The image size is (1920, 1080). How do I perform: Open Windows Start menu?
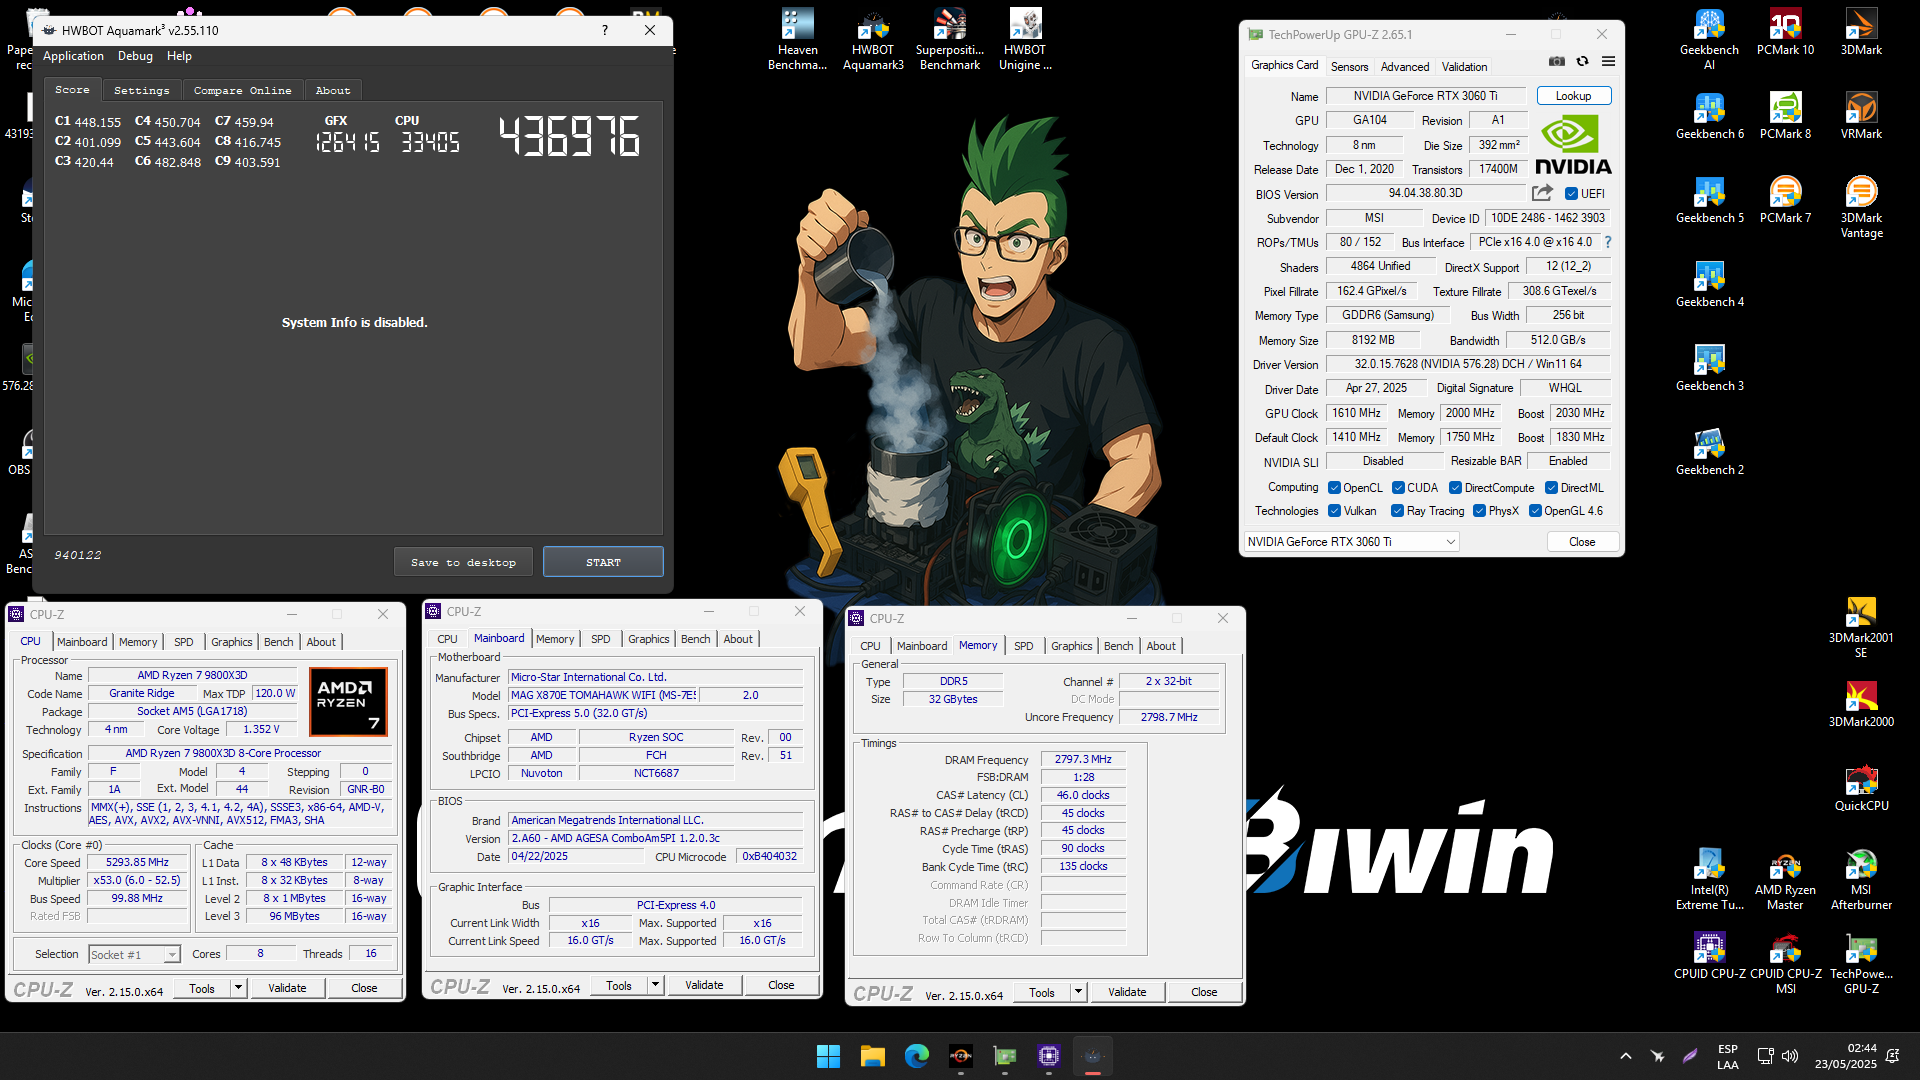(828, 1056)
